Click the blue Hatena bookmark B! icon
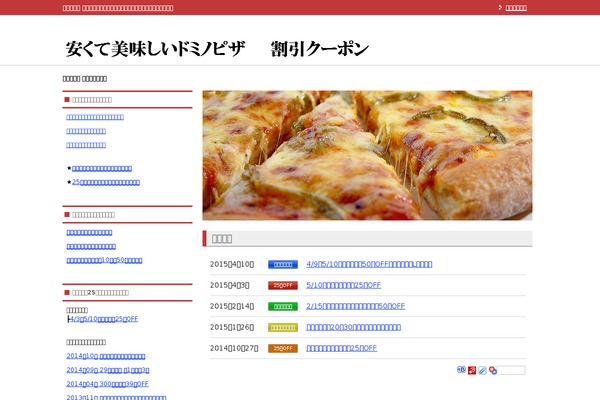This screenshot has width=600, height=400. 461,370
